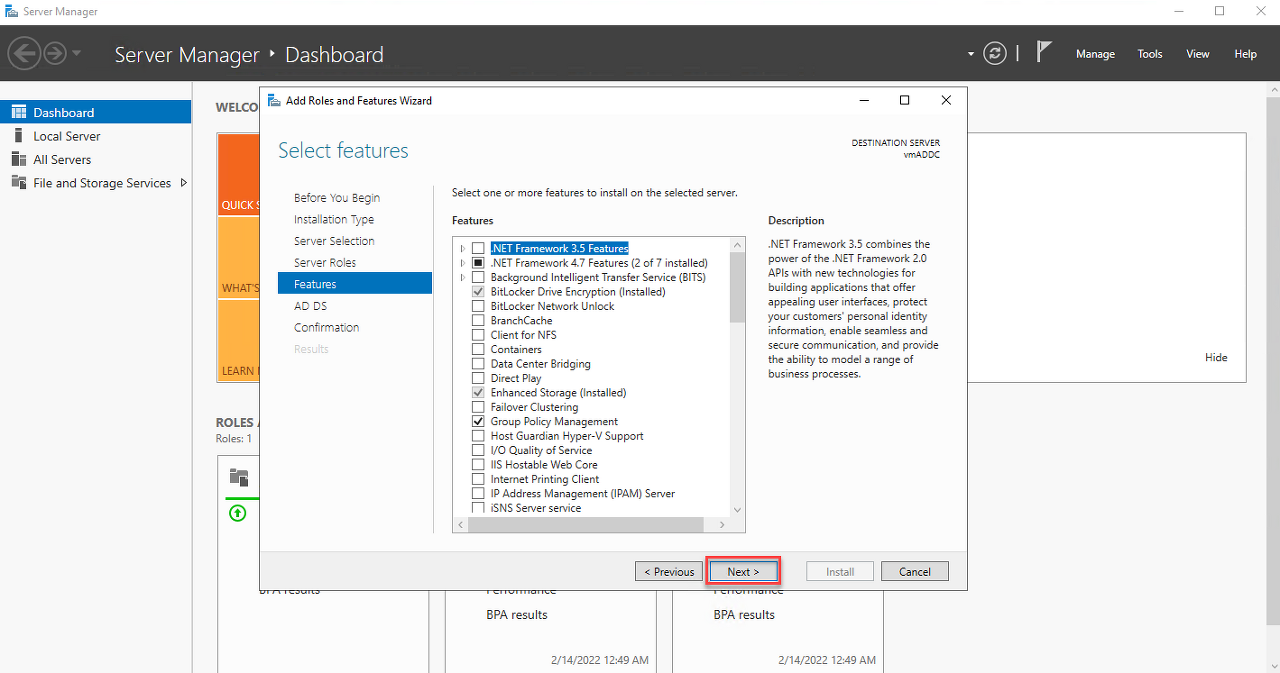Viewport: 1280px width, 673px height.
Task: Click the Local Server icon in sidebar
Action: point(18,135)
